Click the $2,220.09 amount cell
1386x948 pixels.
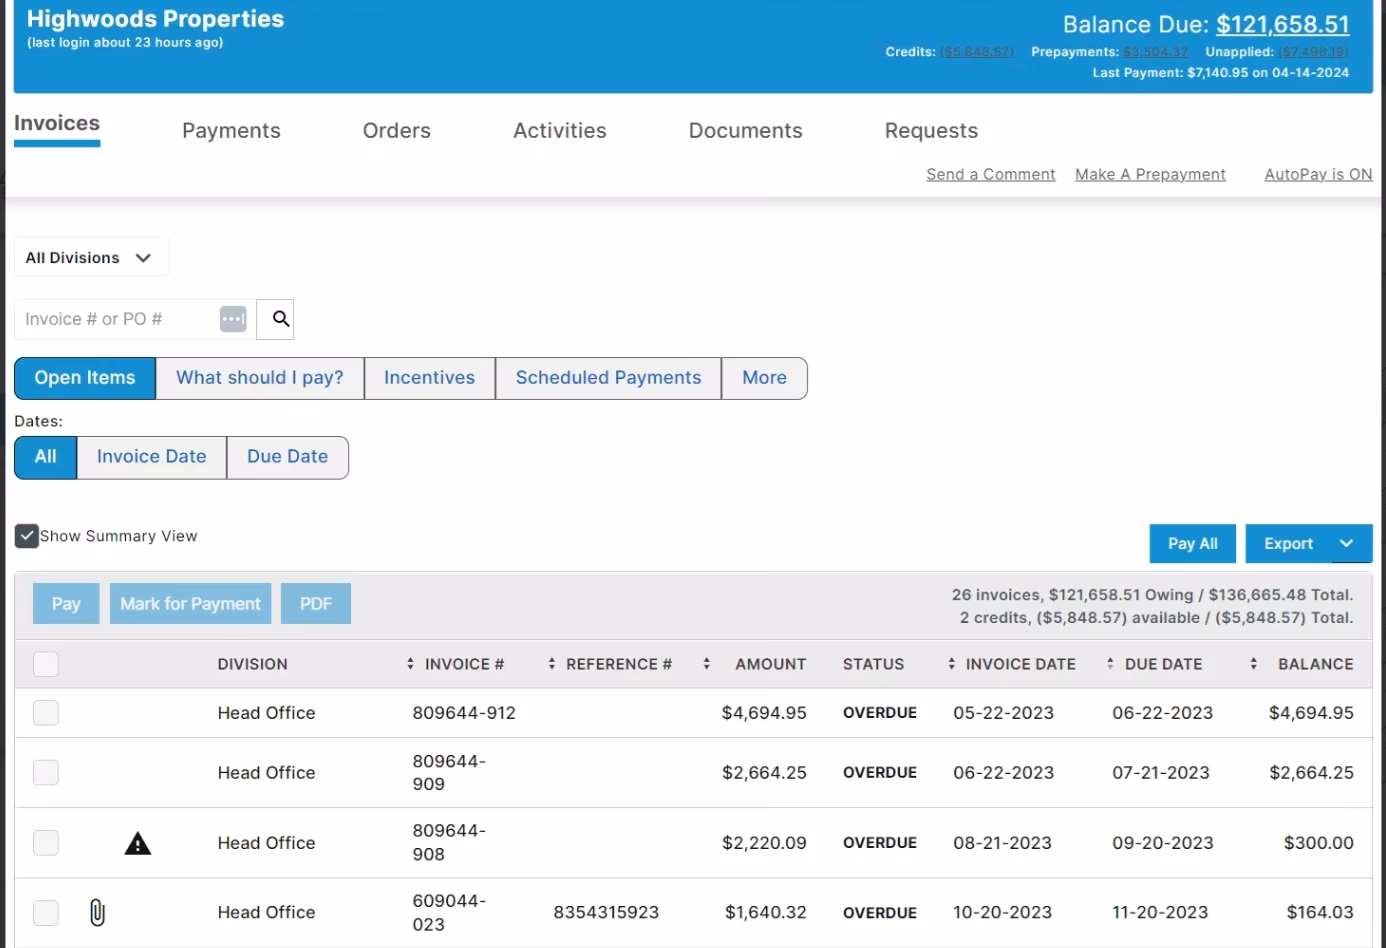[764, 843]
